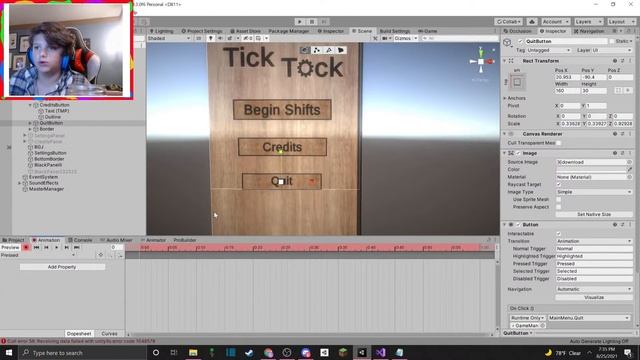Open the Cloud services icon
This screenshot has width=640, height=360.
(x=532, y=22)
